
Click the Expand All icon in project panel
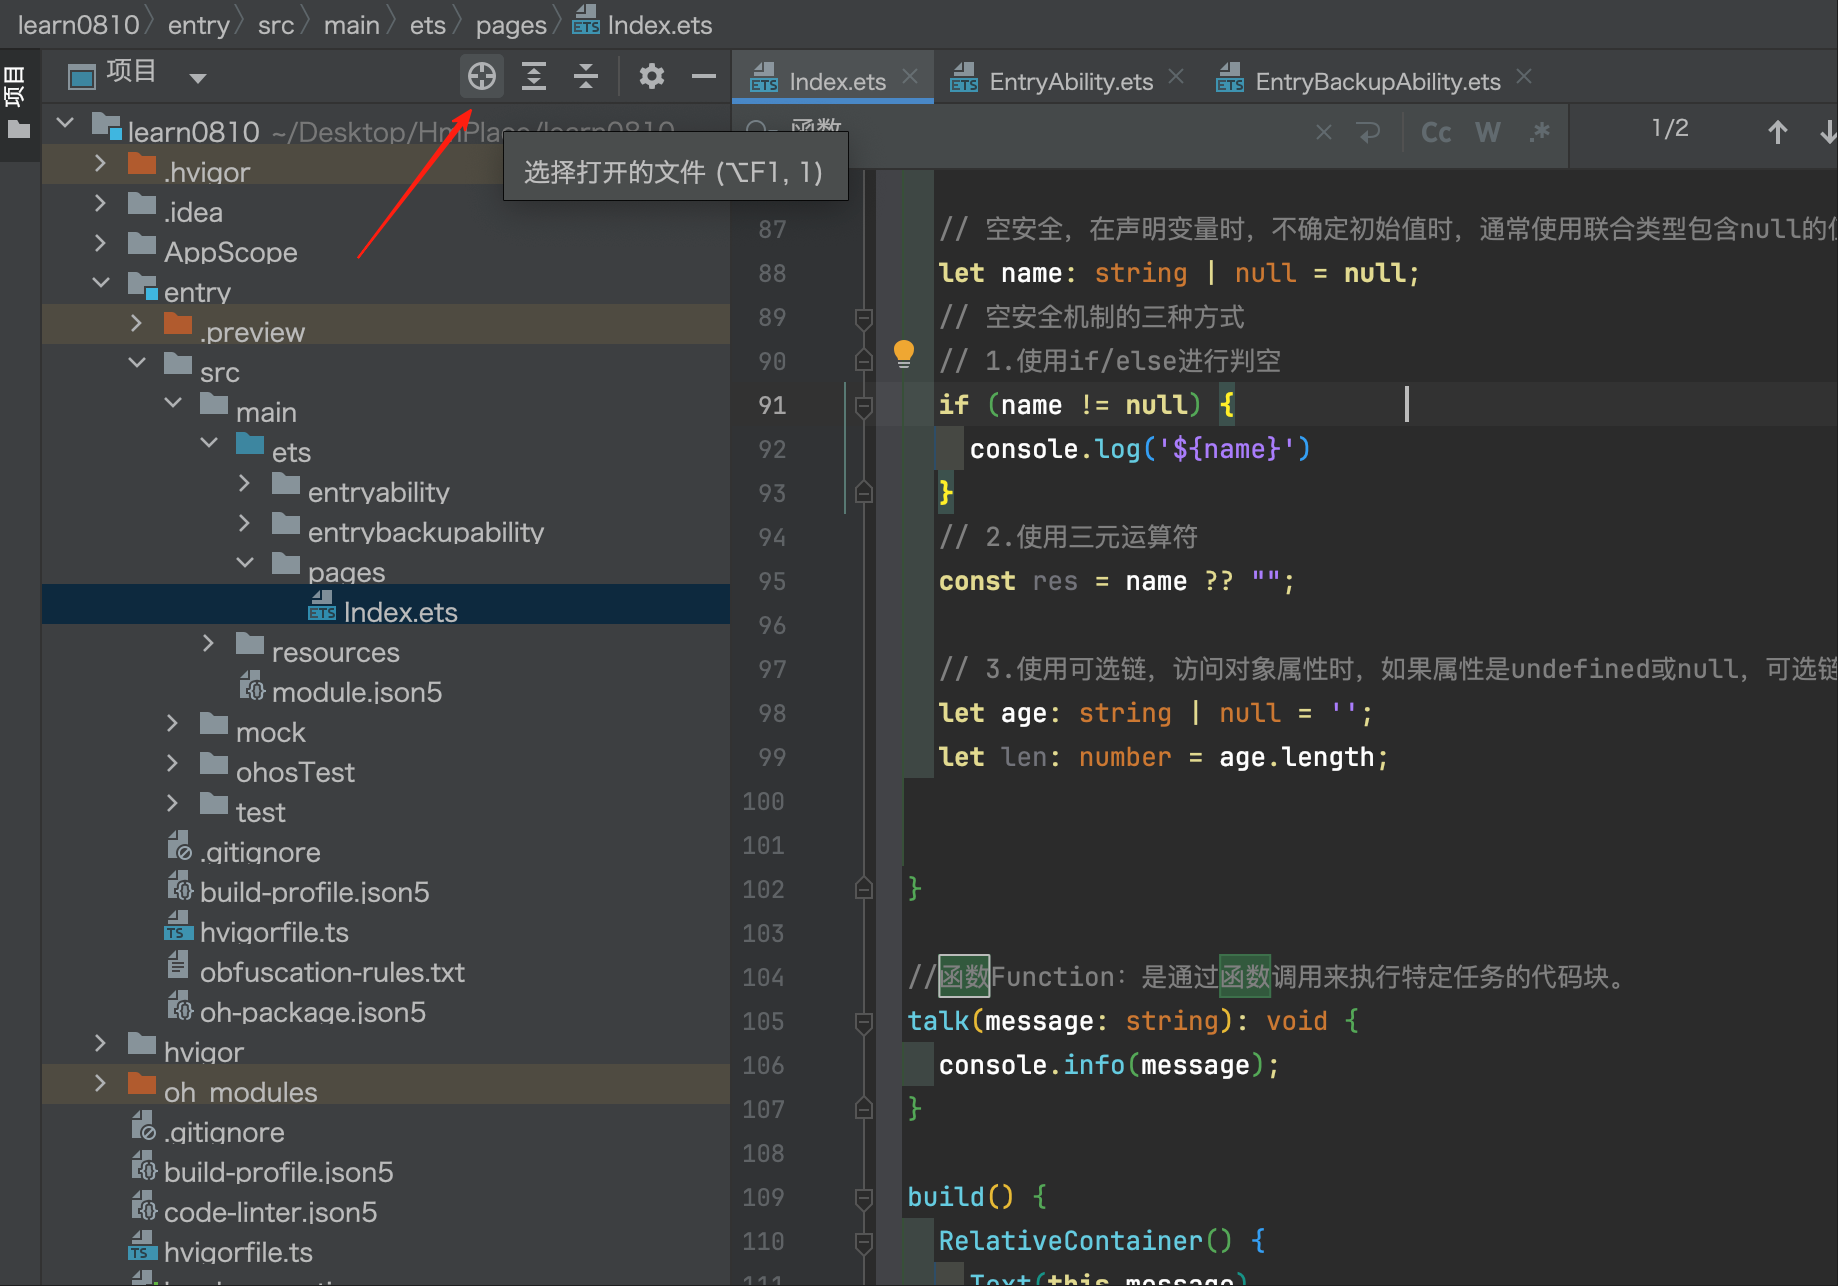point(534,76)
